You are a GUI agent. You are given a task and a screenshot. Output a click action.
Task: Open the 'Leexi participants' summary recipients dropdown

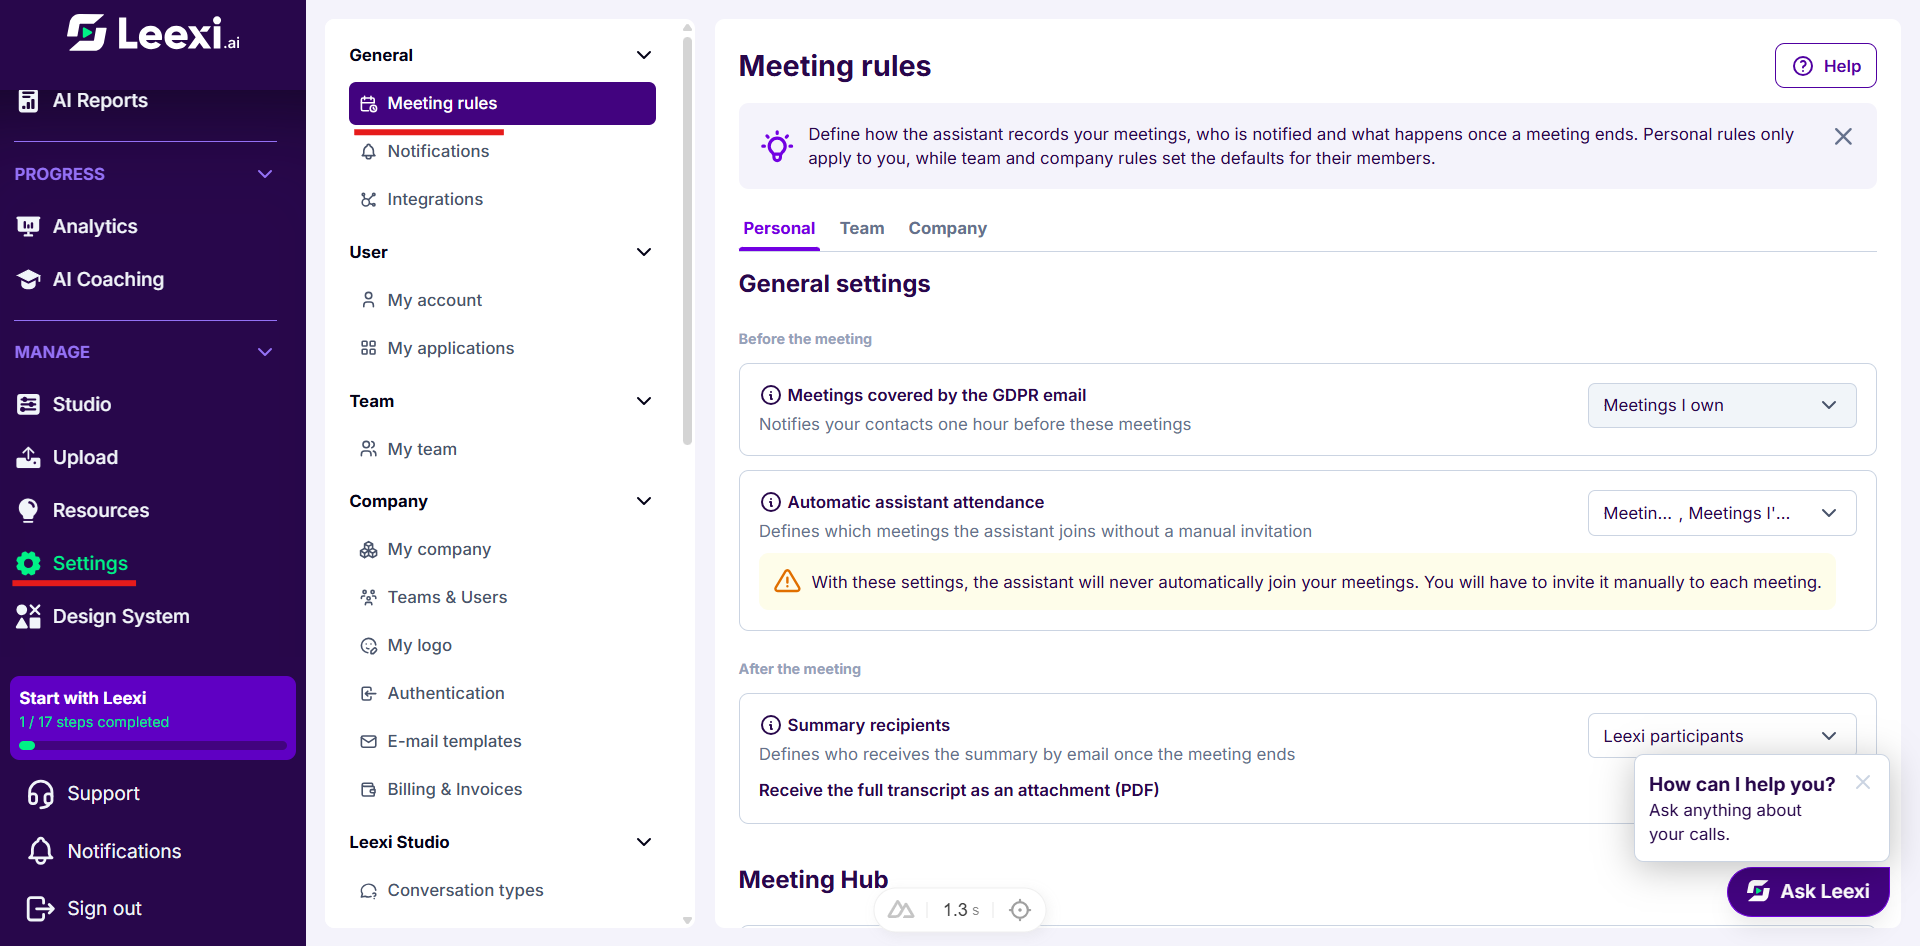[x=1721, y=737]
